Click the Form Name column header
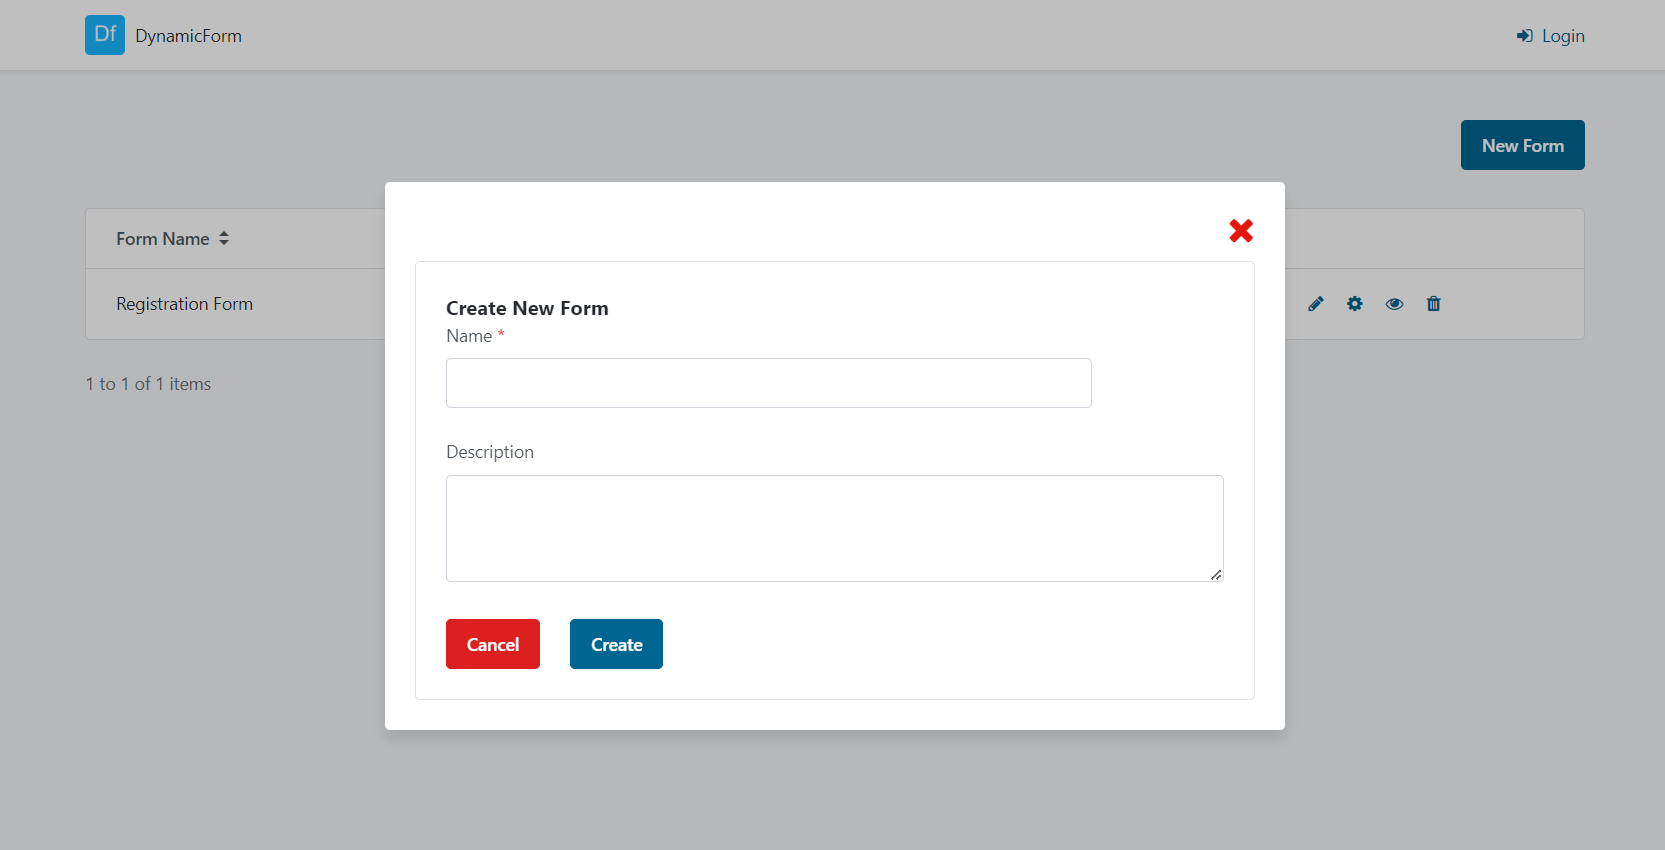Viewport: 1665px width, 850px height. [163, 239]
